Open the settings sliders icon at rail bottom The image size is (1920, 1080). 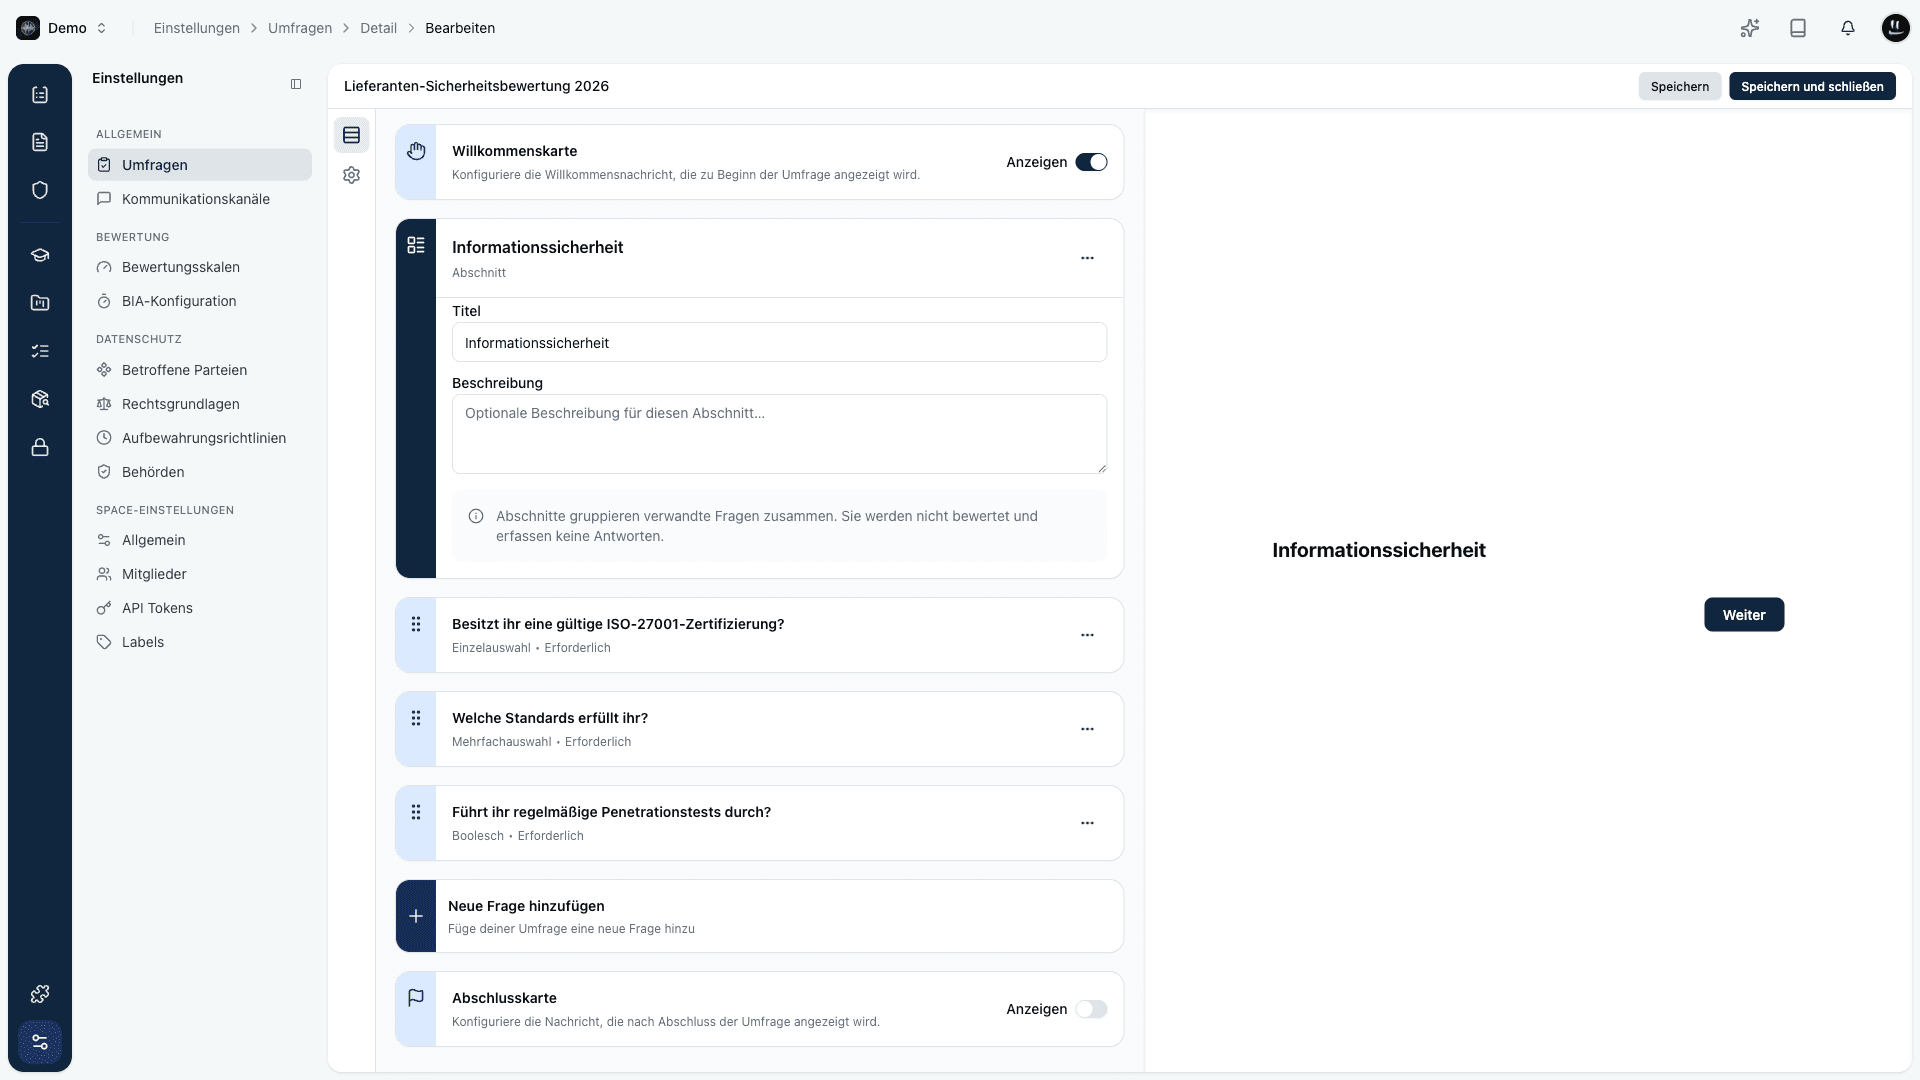[40, 1042]
